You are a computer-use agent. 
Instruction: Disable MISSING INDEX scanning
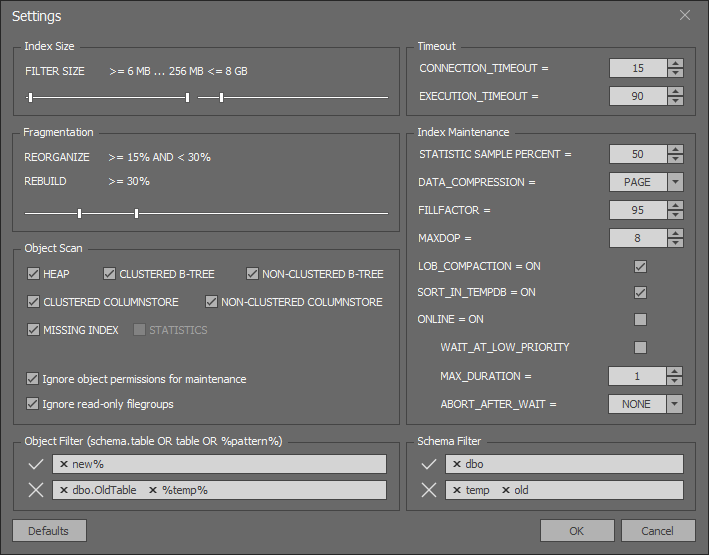click(33, 330)
